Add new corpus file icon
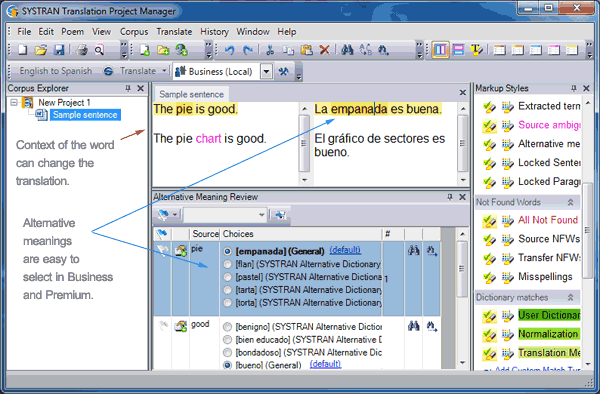This screenshot has width=600, height=394. pyautogui.click(x=145, y=50)
